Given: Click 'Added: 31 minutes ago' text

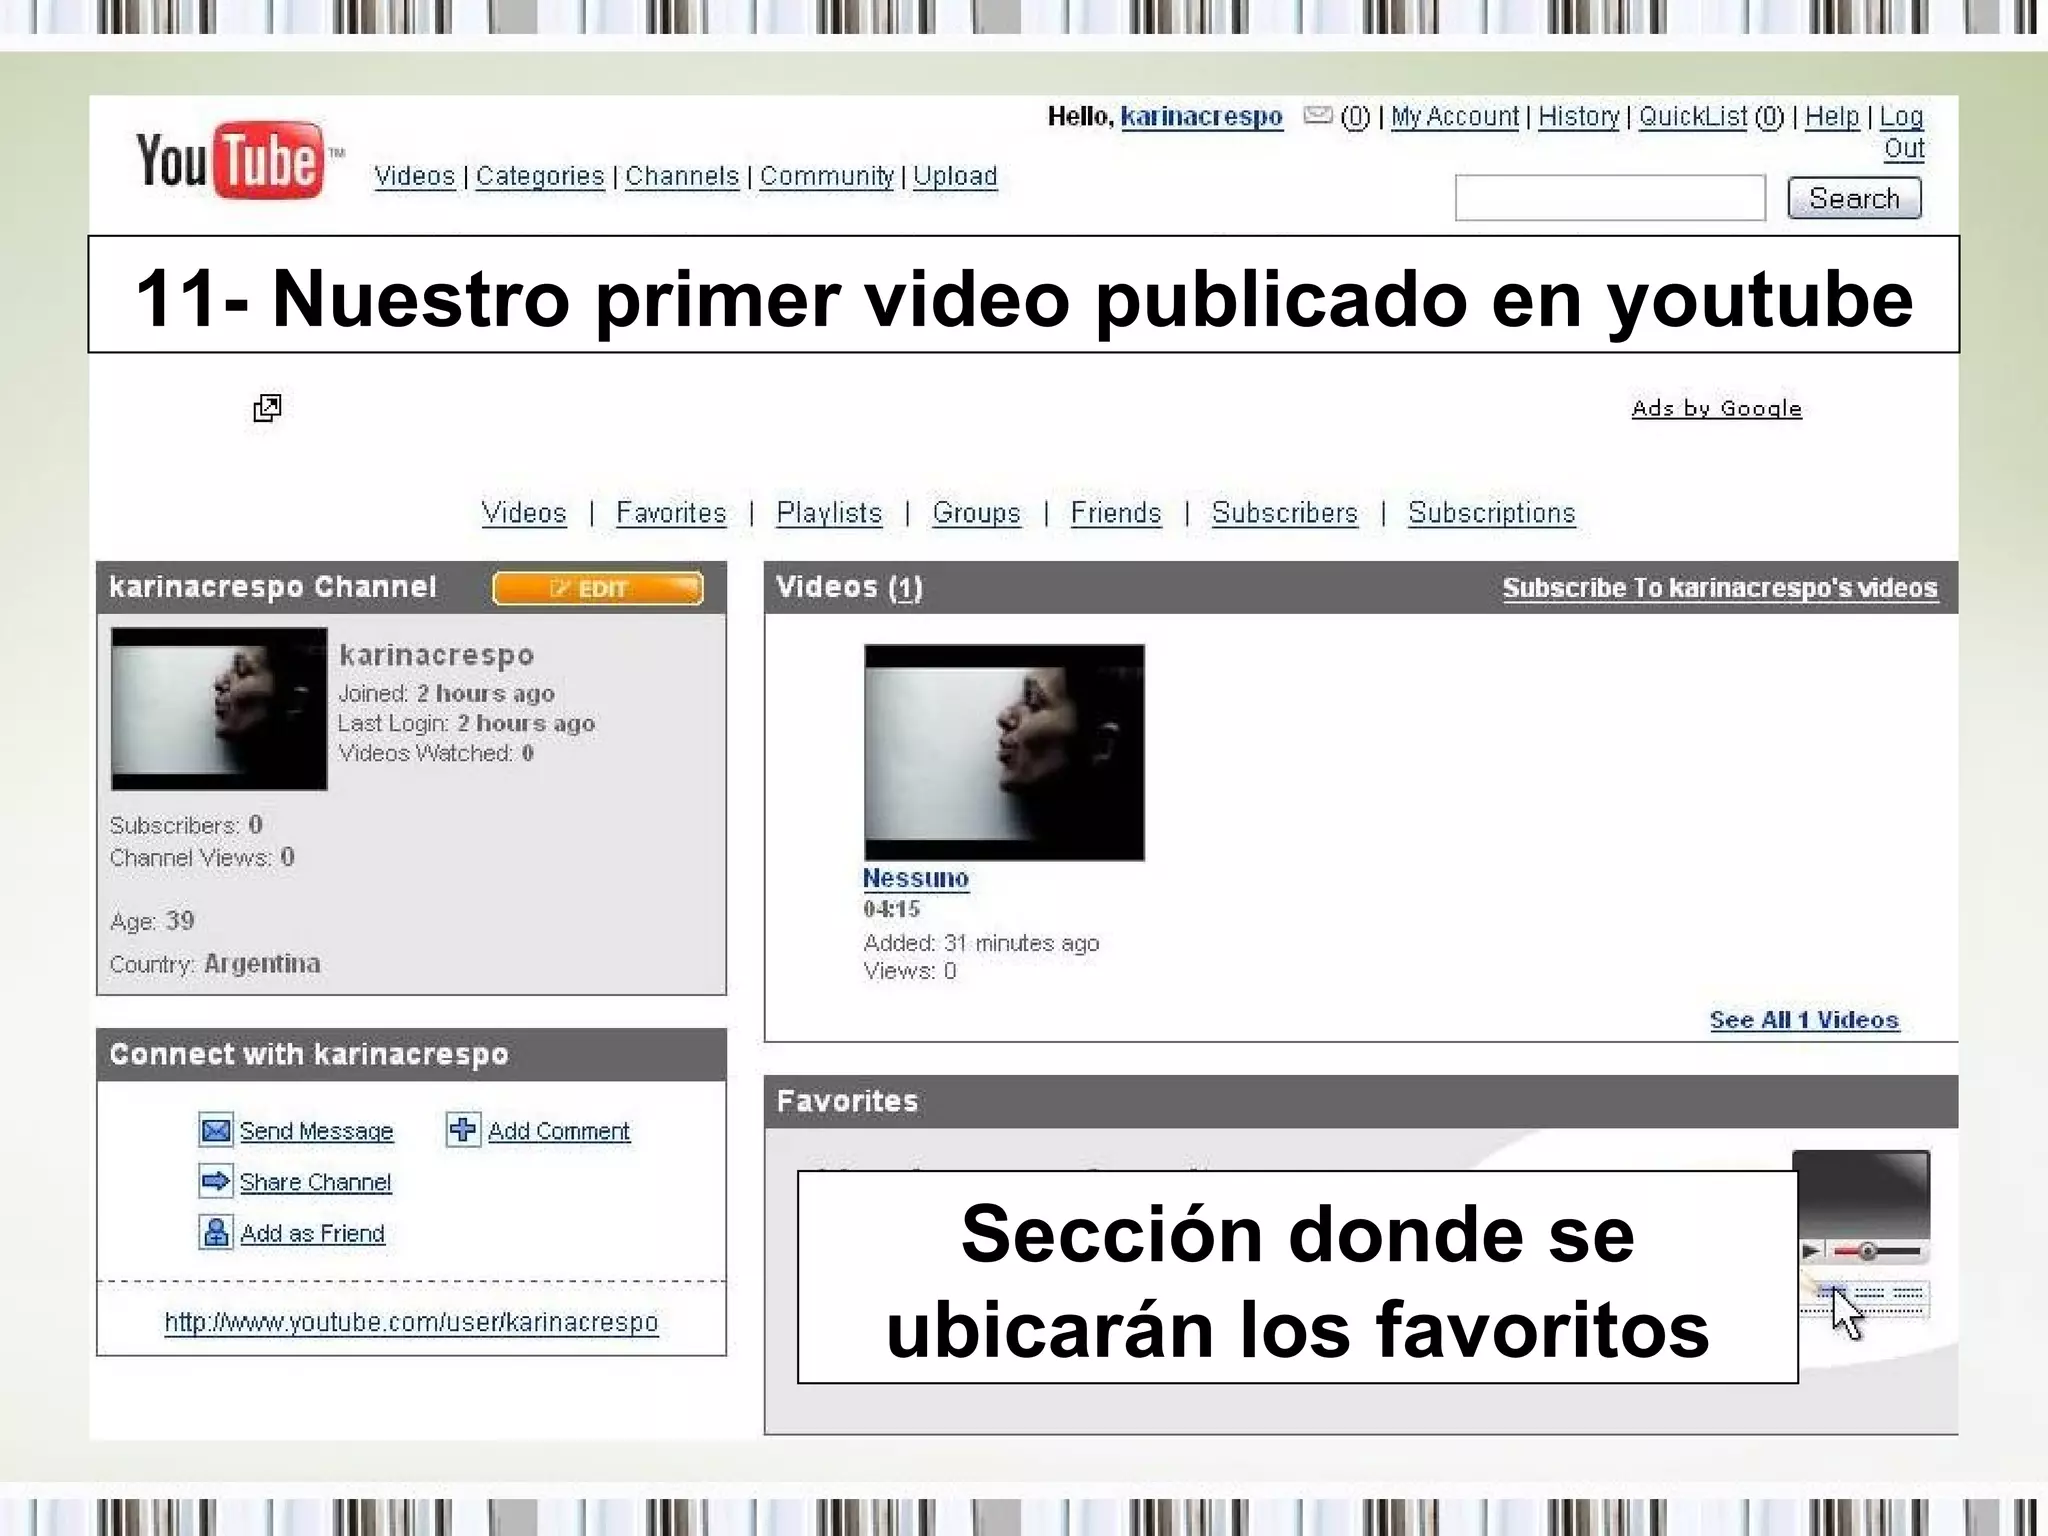Looking at the screenshot, I should coord(981,943).
